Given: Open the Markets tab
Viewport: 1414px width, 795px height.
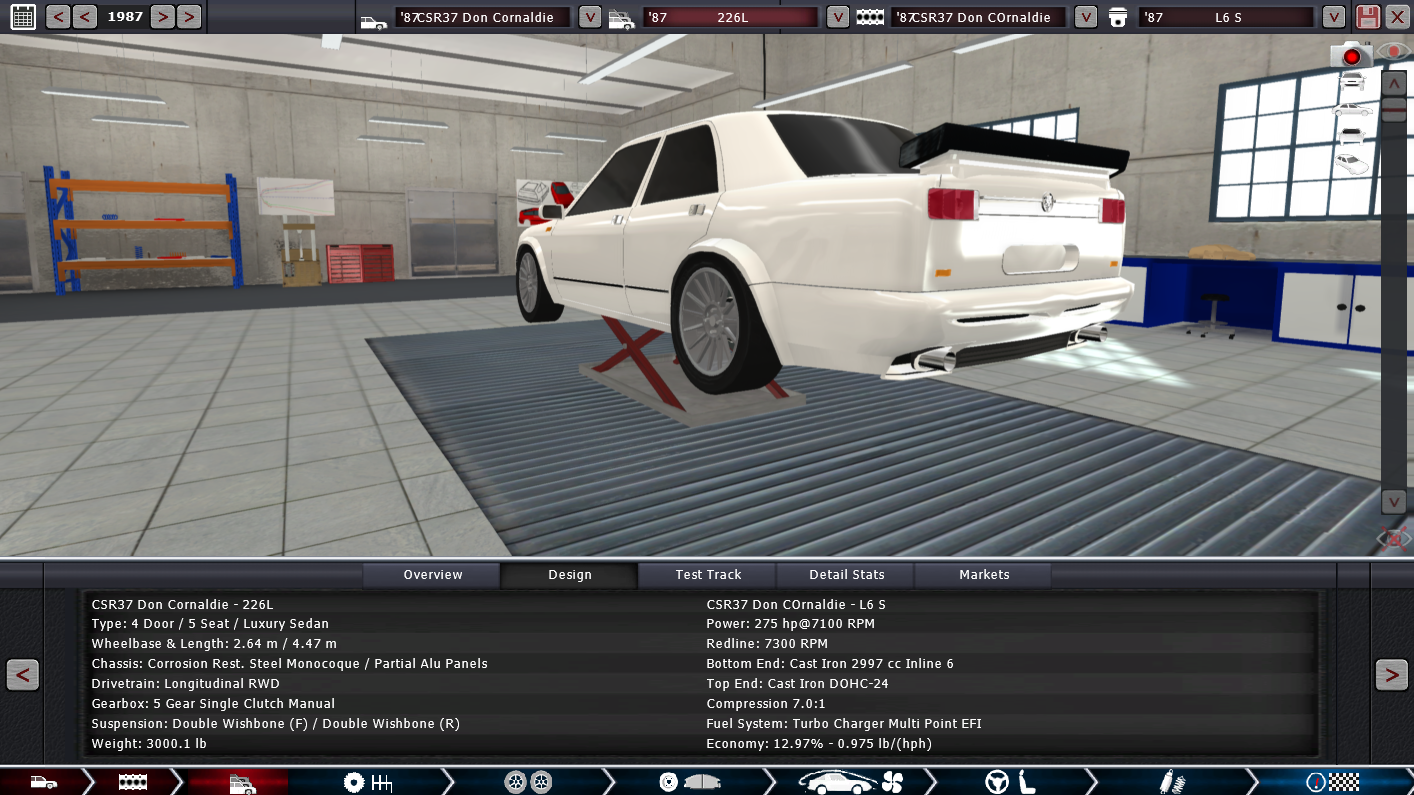Looking at the screenshot, I should tap(984, 575).
